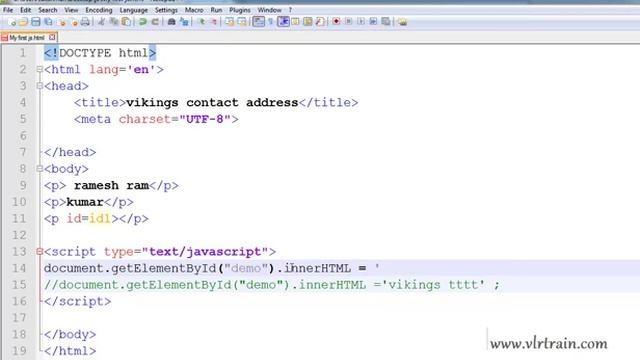Run the macro multiple times icon
640x360 pixels.
coord(373,22)
